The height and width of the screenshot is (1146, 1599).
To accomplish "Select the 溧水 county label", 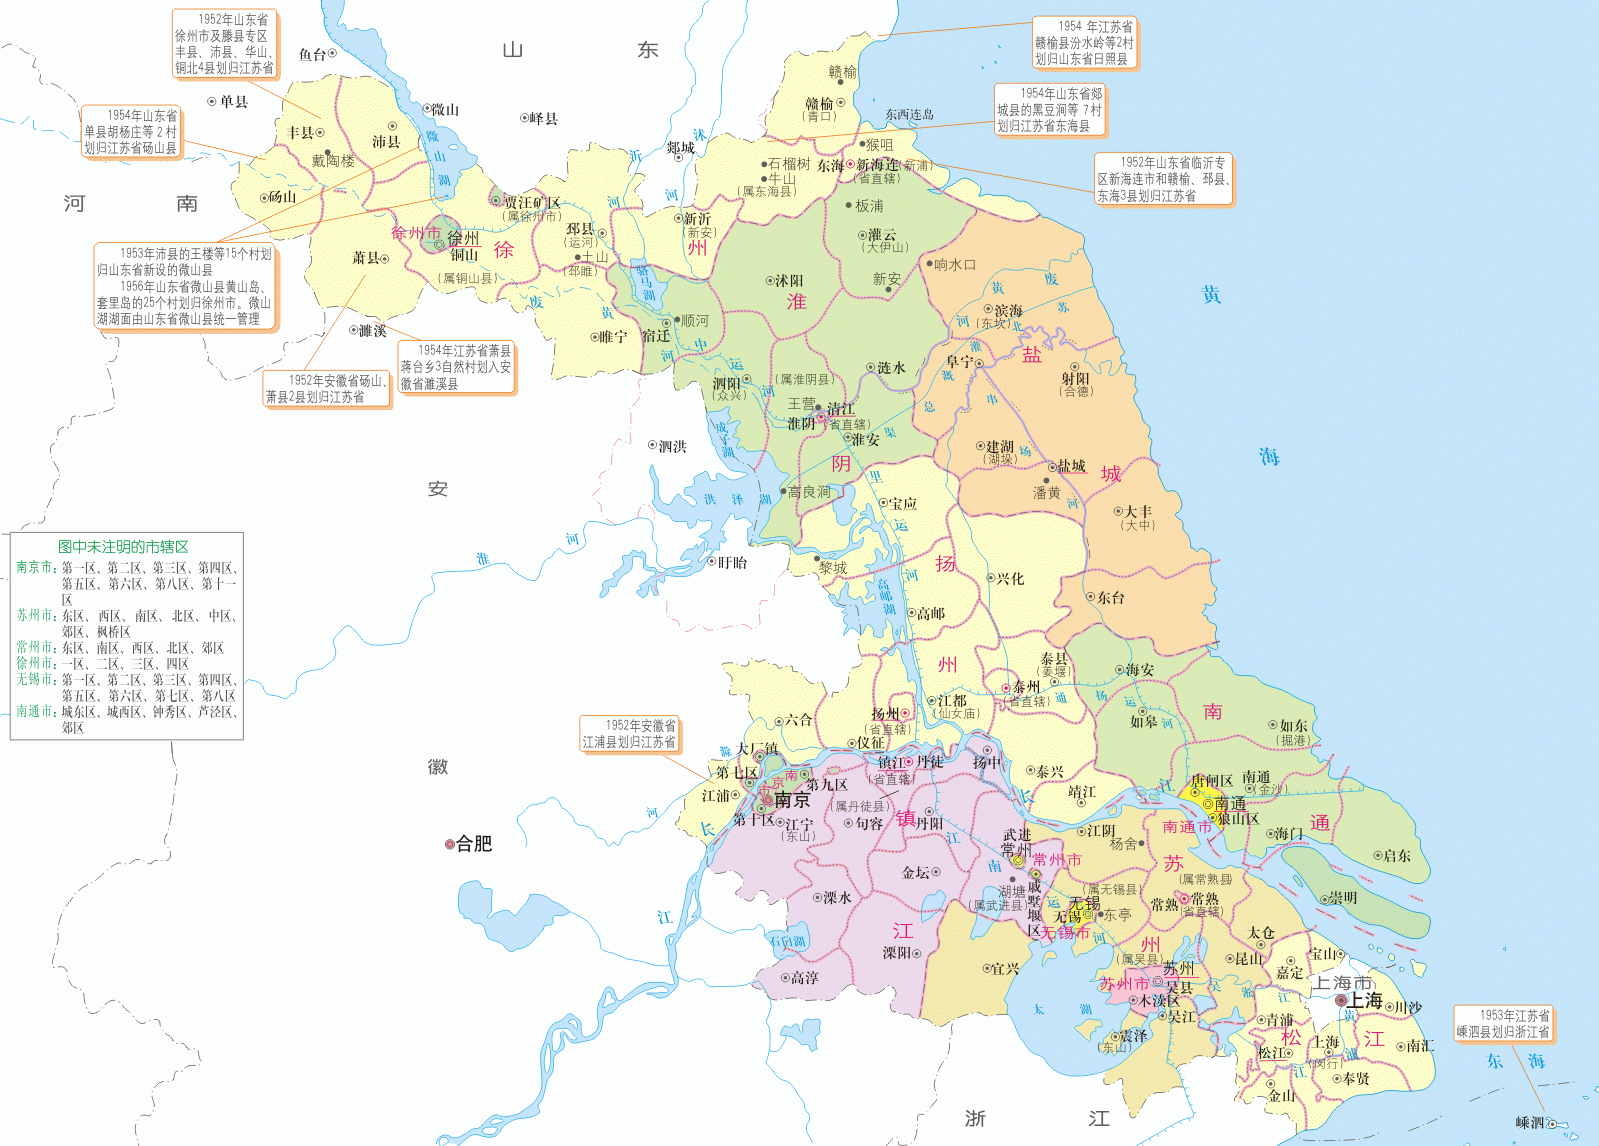I will coord(837,897).
